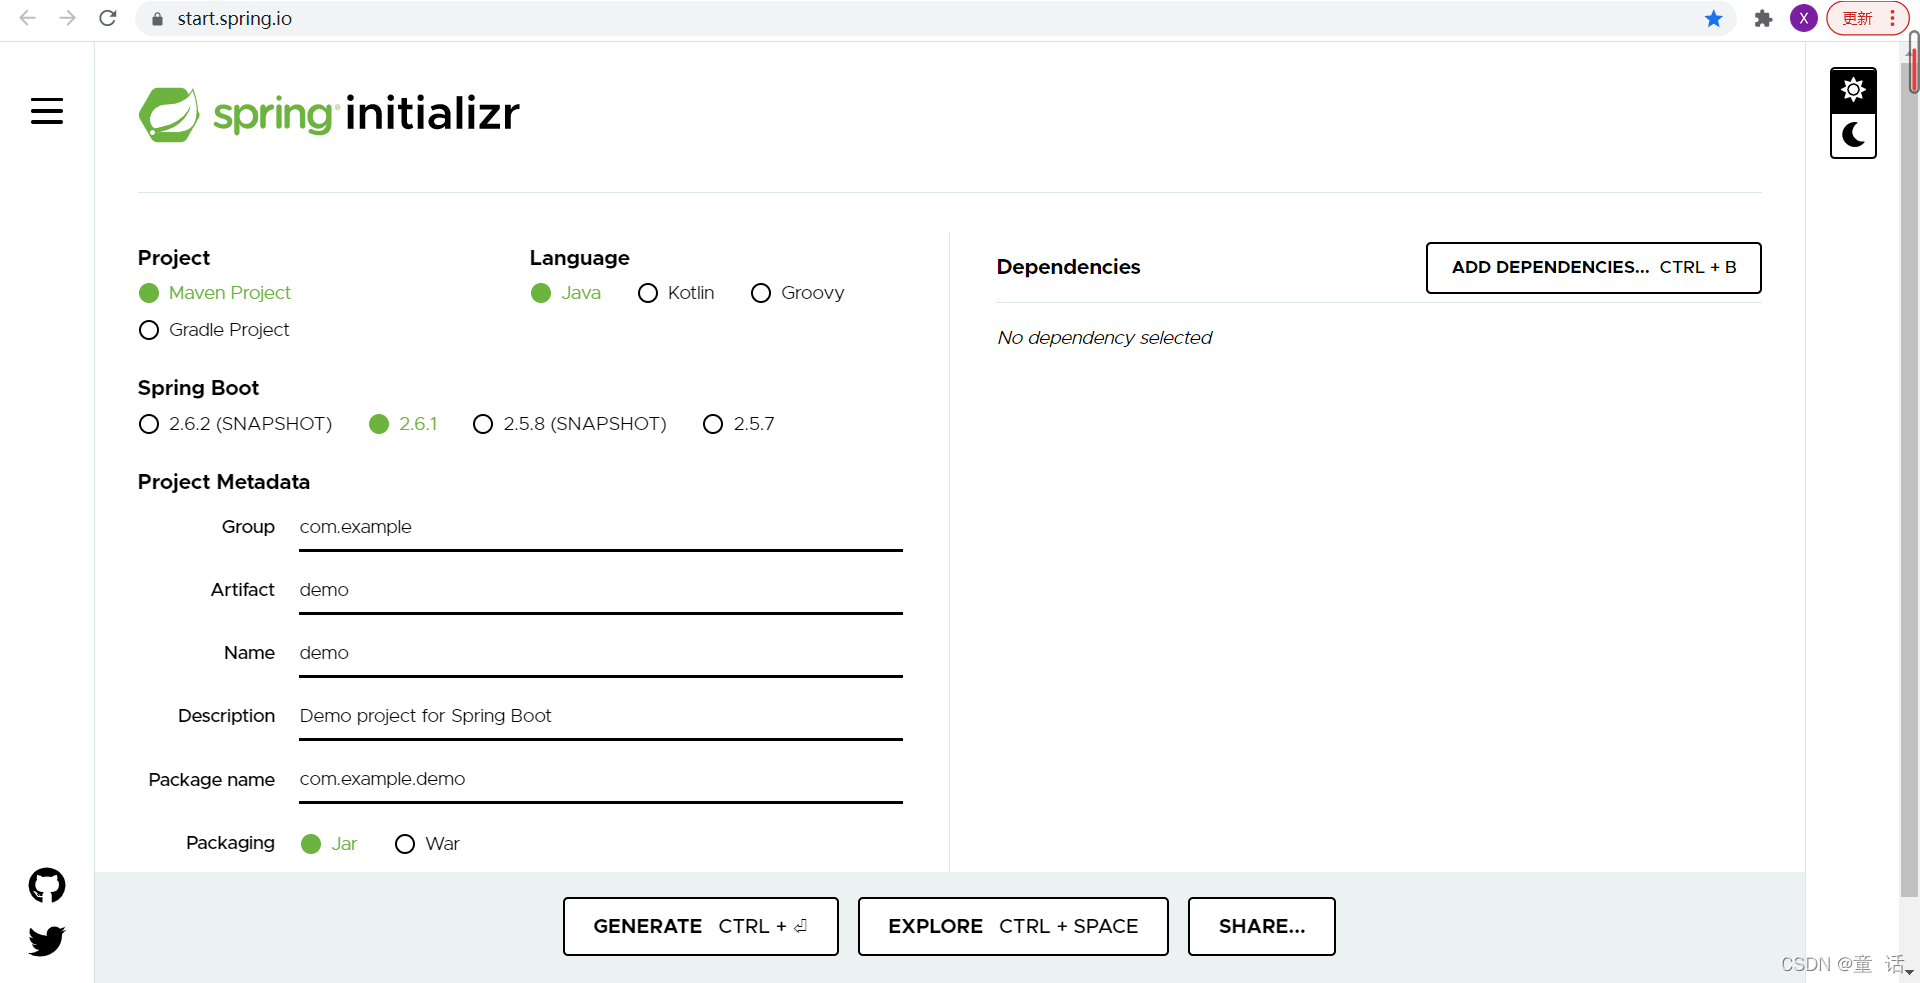This screenshot has width=1920, height=983.
Task: Click the Add Dependencies button
Action: (1594, 268)
